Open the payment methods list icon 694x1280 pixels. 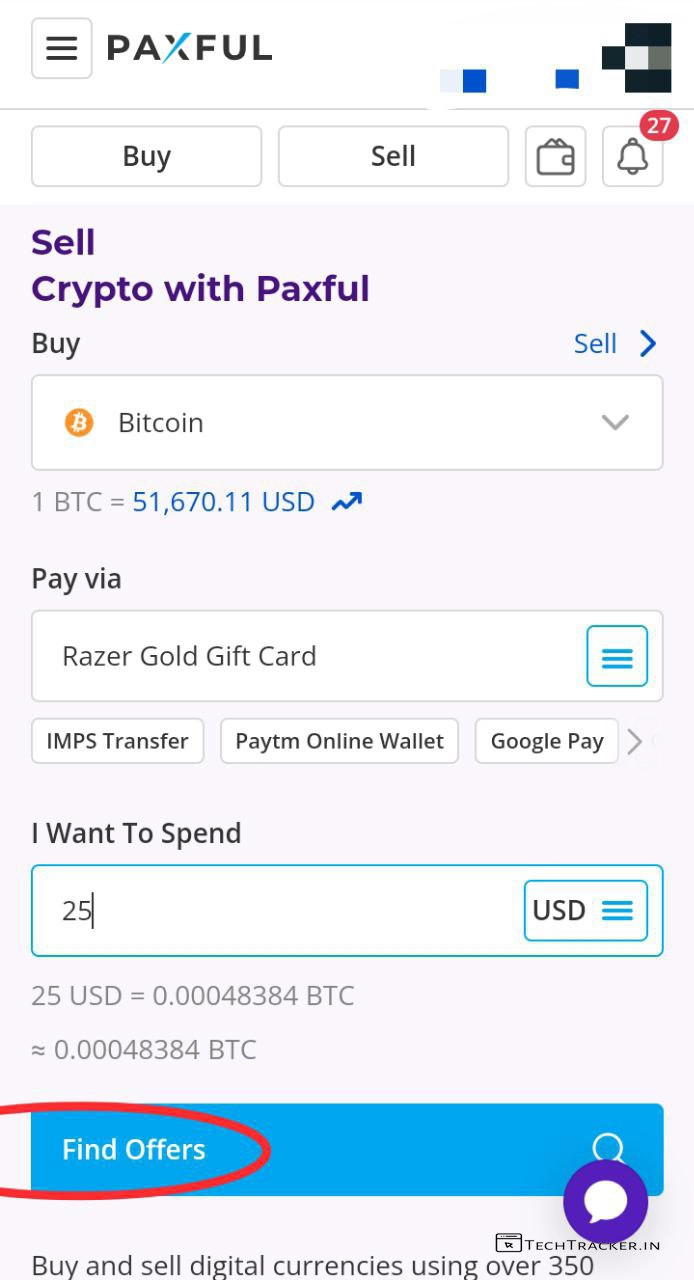pos(616,656)
